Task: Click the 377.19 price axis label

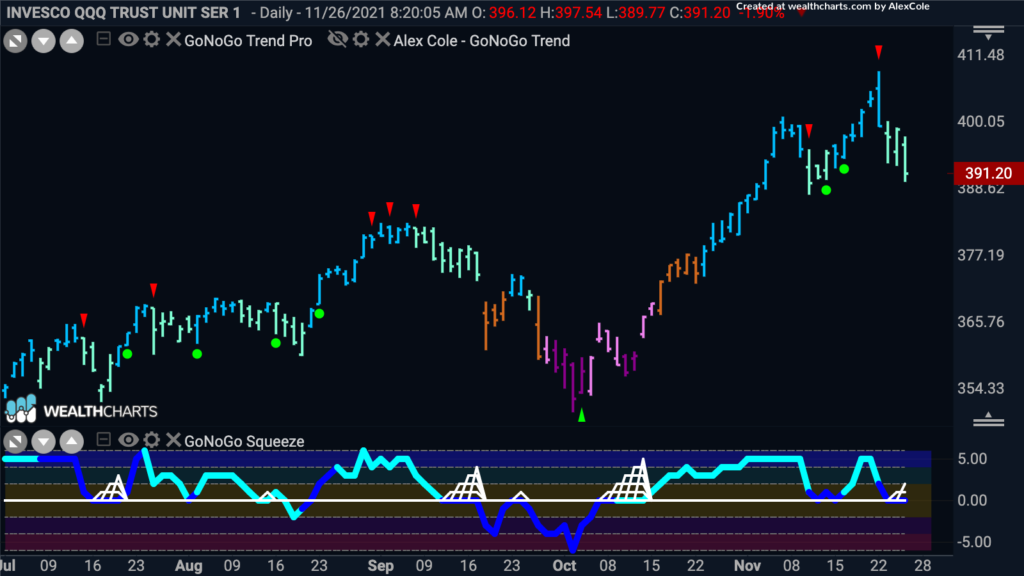Action: [x=981, y=255]
